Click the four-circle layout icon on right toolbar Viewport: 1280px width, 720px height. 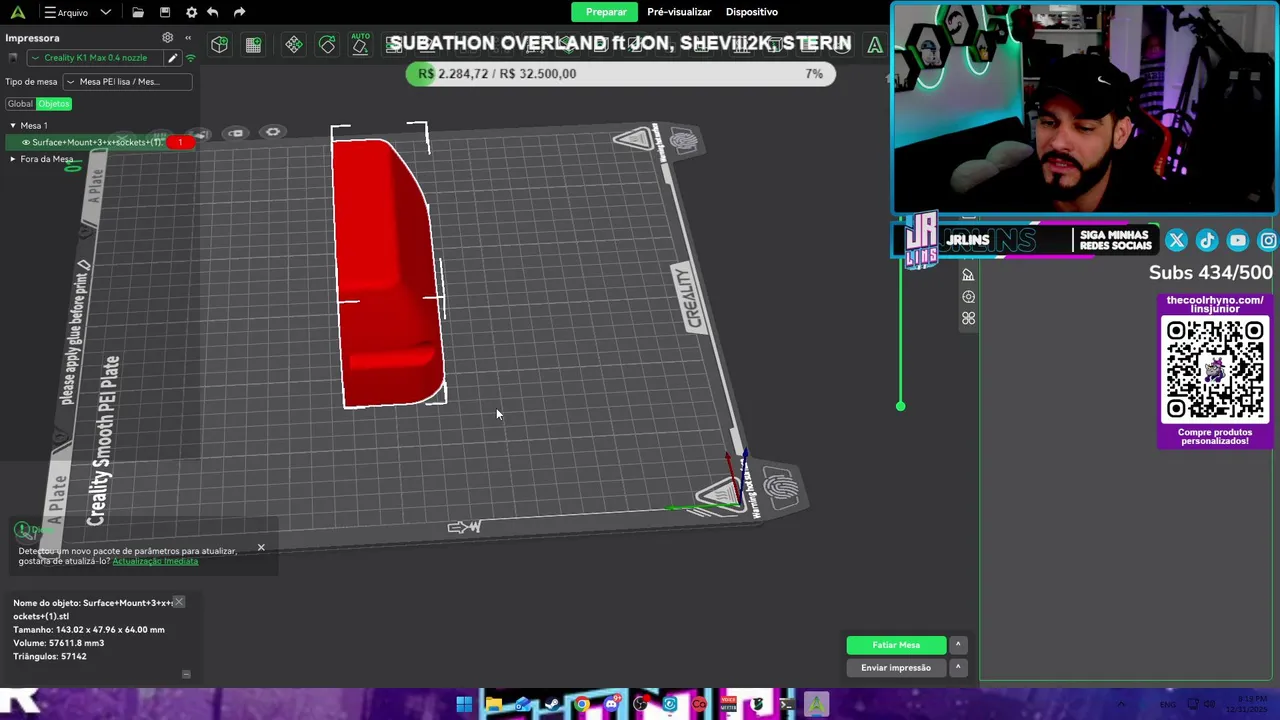[968, 319]
